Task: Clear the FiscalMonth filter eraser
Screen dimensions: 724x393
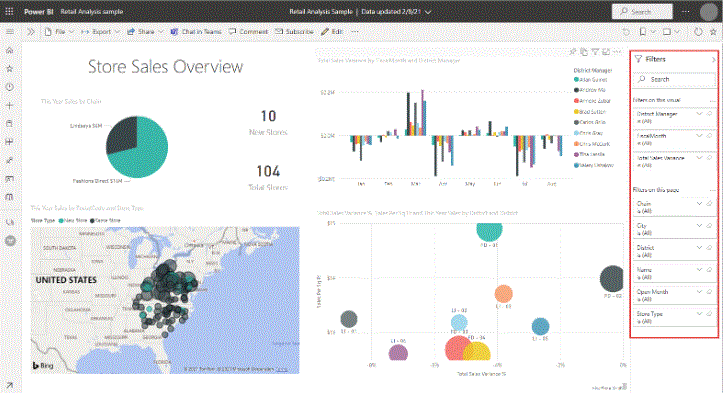Action: (x=710, y=136)
